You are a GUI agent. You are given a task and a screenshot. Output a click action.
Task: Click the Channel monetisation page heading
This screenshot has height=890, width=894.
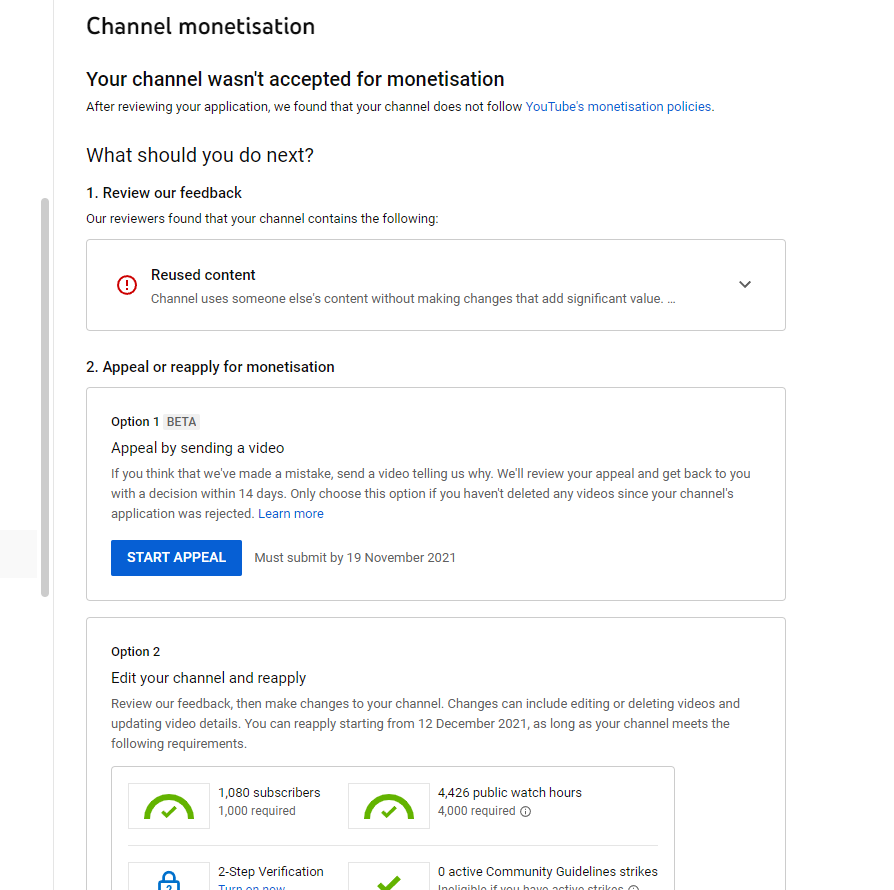(200, 26)
